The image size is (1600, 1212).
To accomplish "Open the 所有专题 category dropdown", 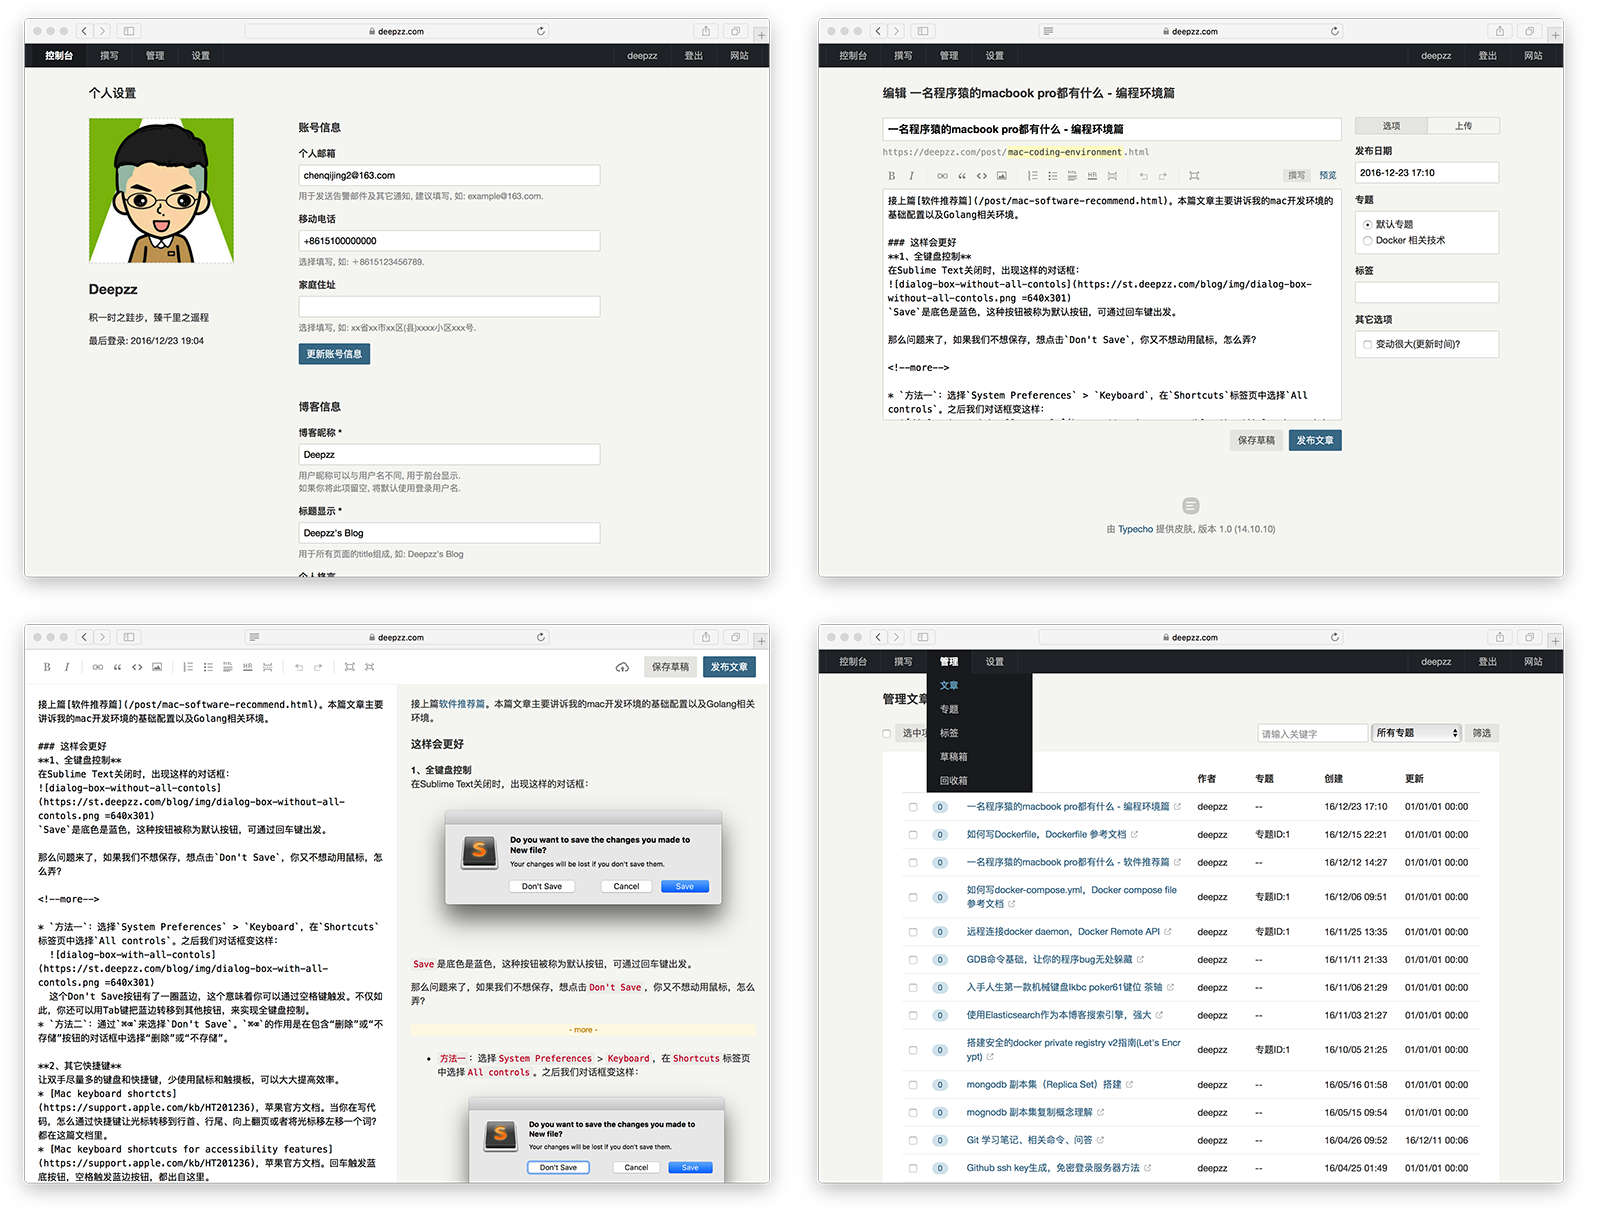I will tap(1416, 733).
